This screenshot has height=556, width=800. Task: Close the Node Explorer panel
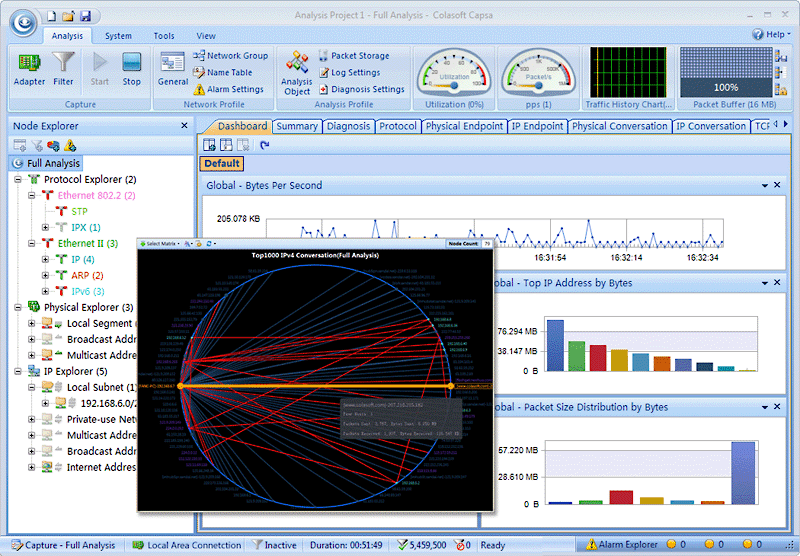tap(184, 126)
